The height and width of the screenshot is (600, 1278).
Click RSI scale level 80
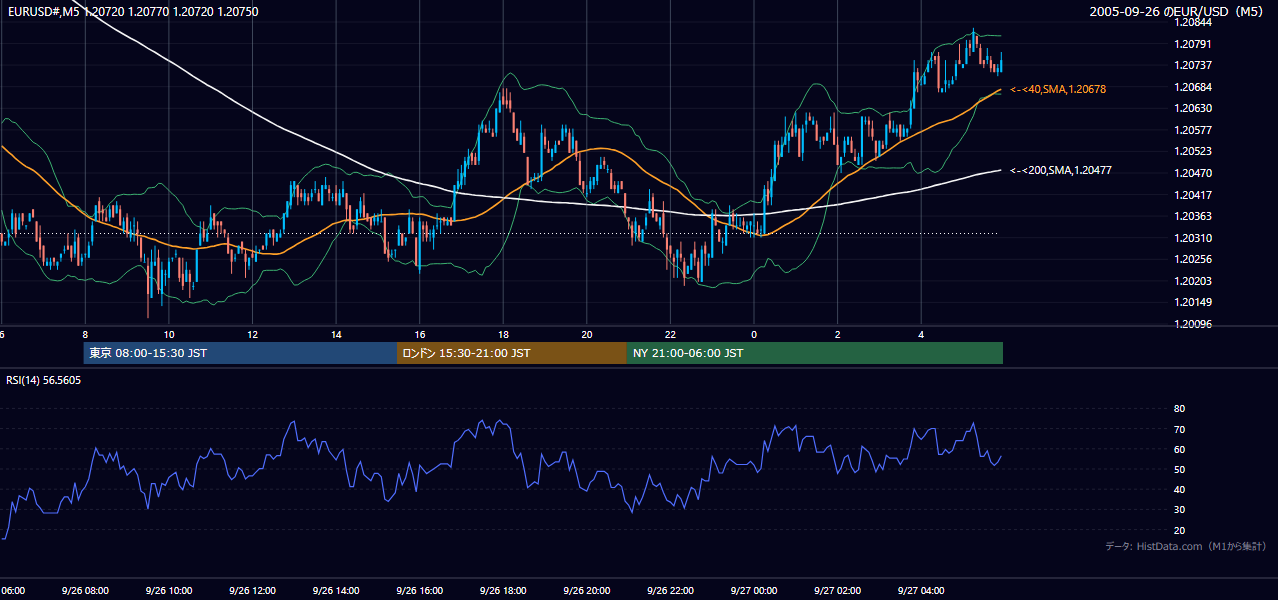pos(1179,409)
